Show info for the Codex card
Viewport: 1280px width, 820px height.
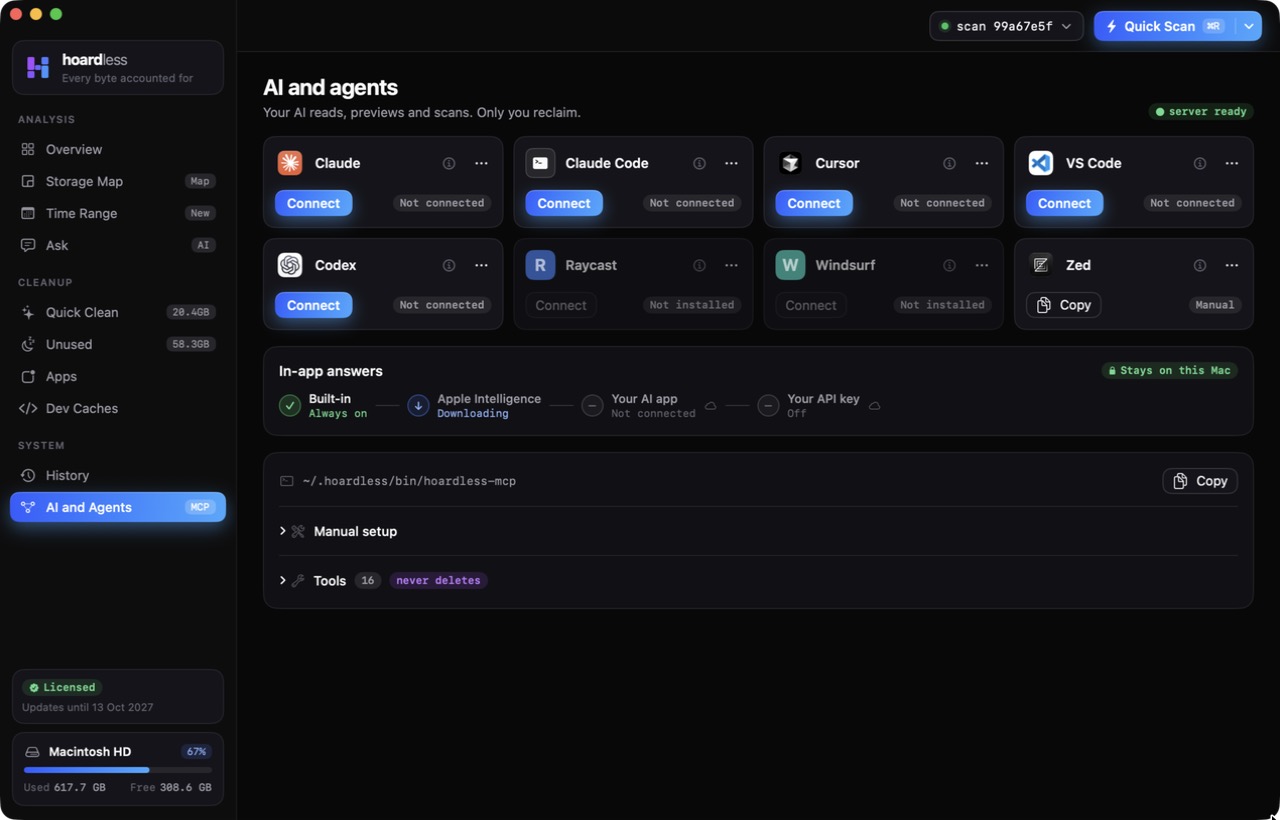tap(449, 265)
